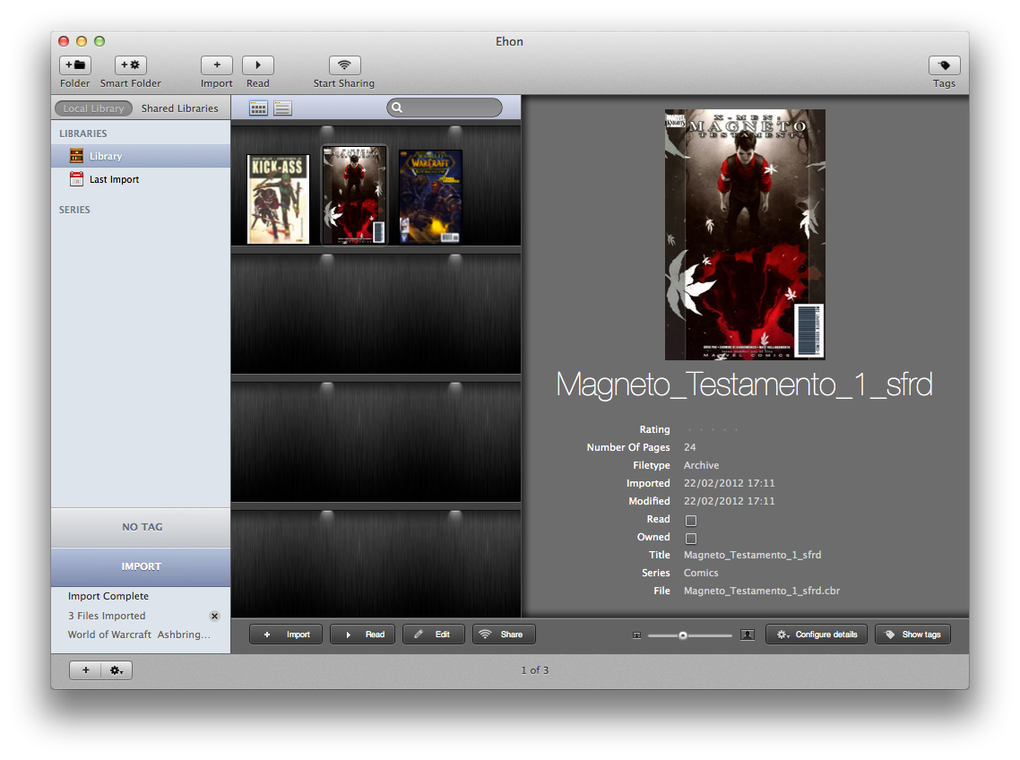
Task: Click the World of Warcraft Ashbring… import entry
Action: pyautogui.click(x=139, y=634)
